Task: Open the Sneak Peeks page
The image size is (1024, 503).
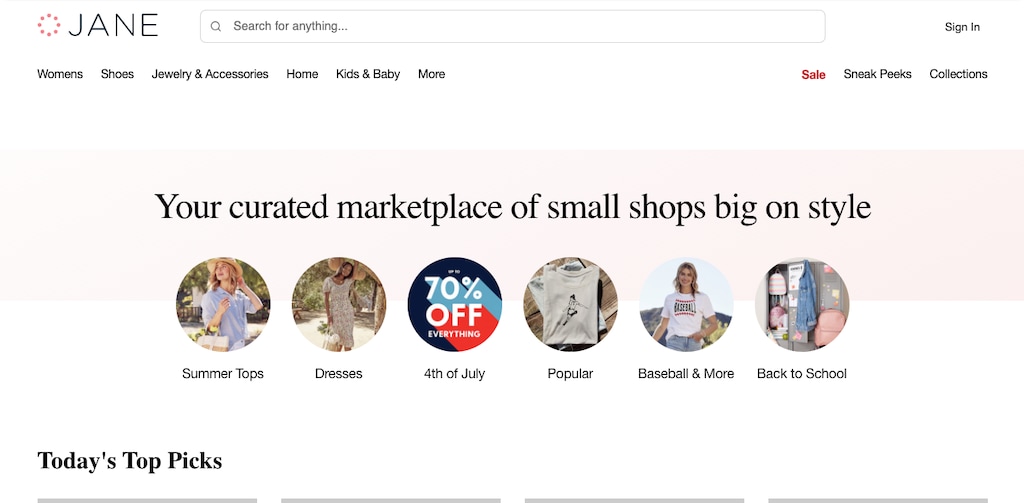Action: tap(878, 74)
